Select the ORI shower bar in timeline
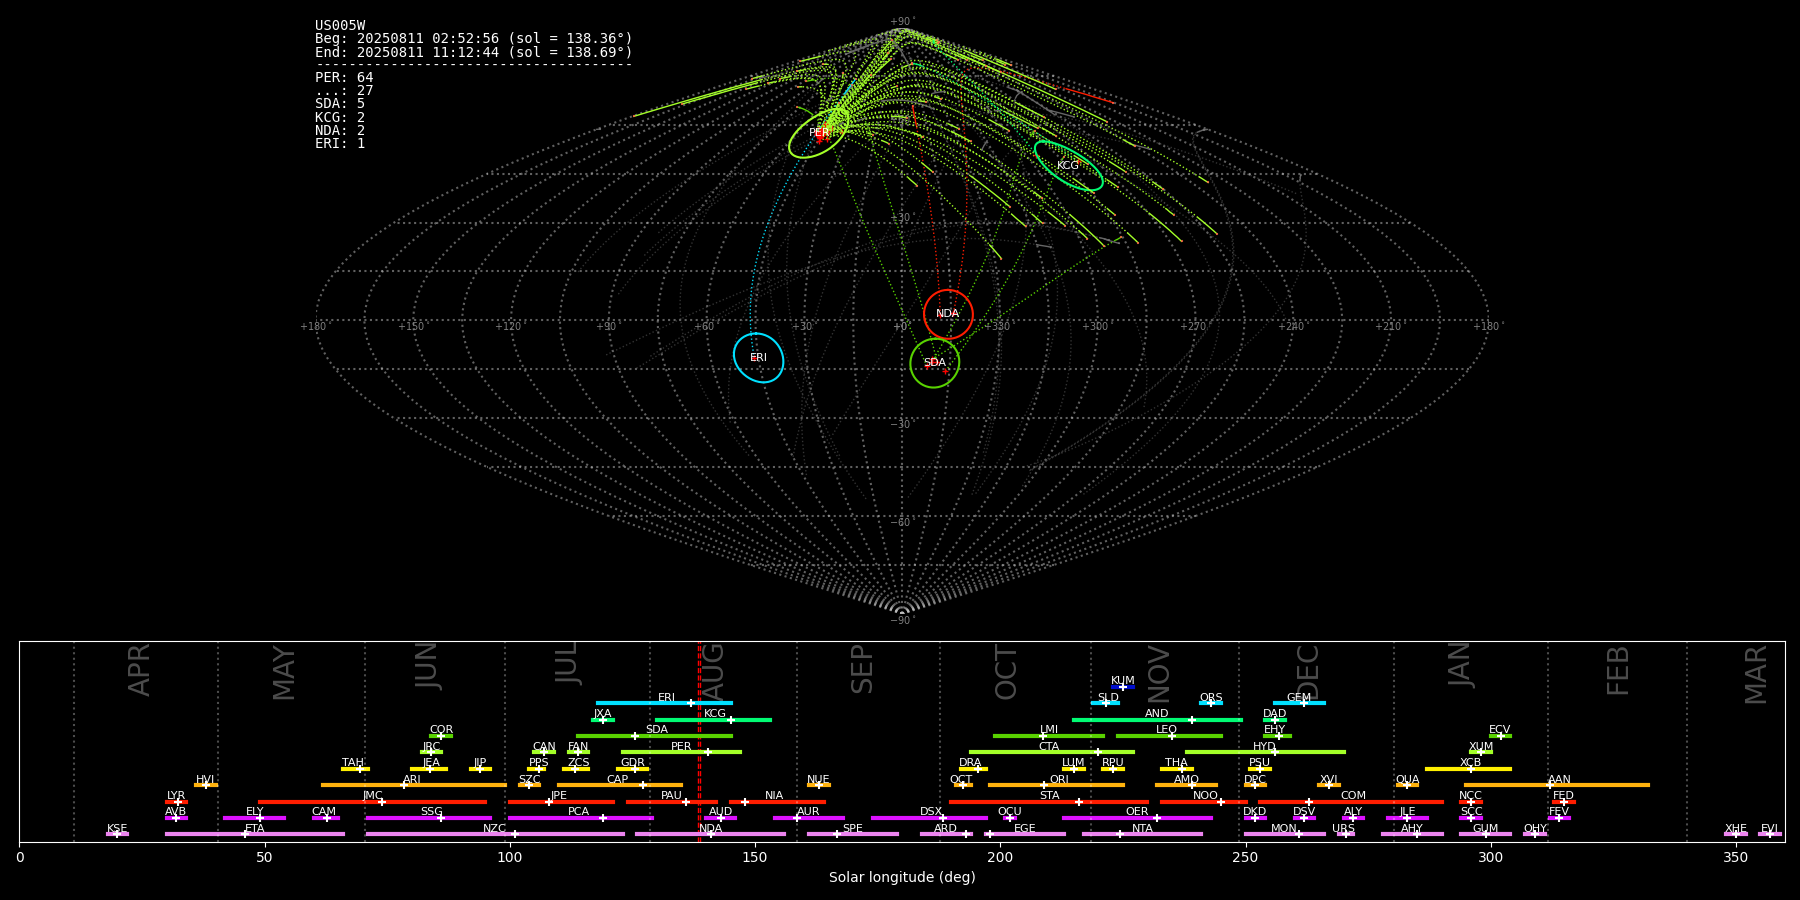 [x=1056, y=785]
